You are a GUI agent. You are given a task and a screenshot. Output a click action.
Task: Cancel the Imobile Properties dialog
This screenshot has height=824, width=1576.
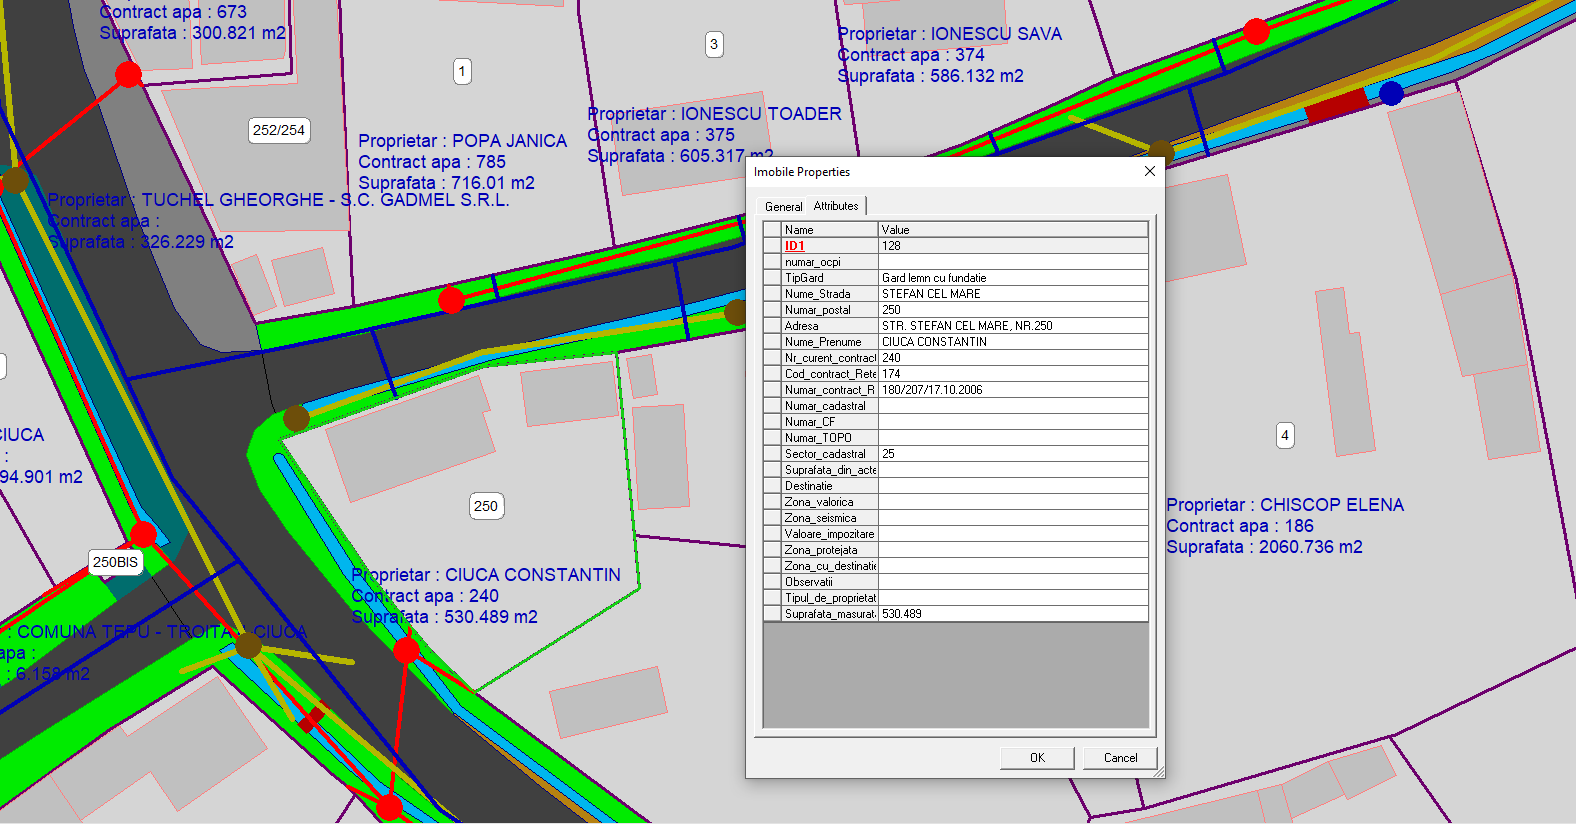tap(1119, 758)
